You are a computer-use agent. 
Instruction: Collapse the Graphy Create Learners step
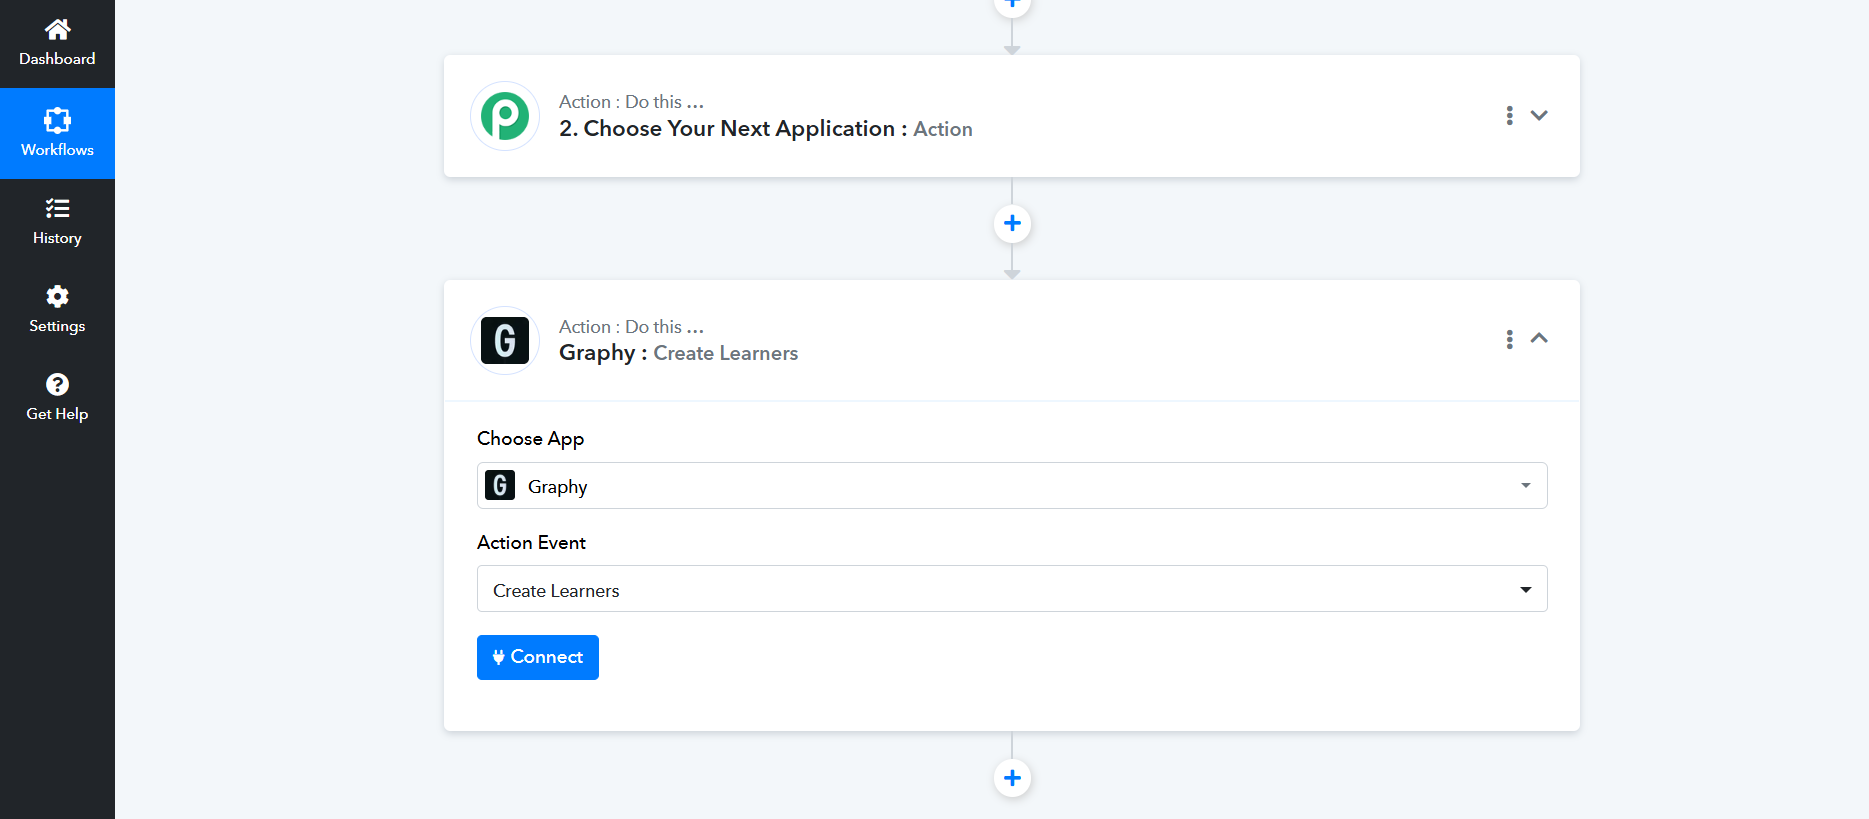click(x=1539, y=339)
